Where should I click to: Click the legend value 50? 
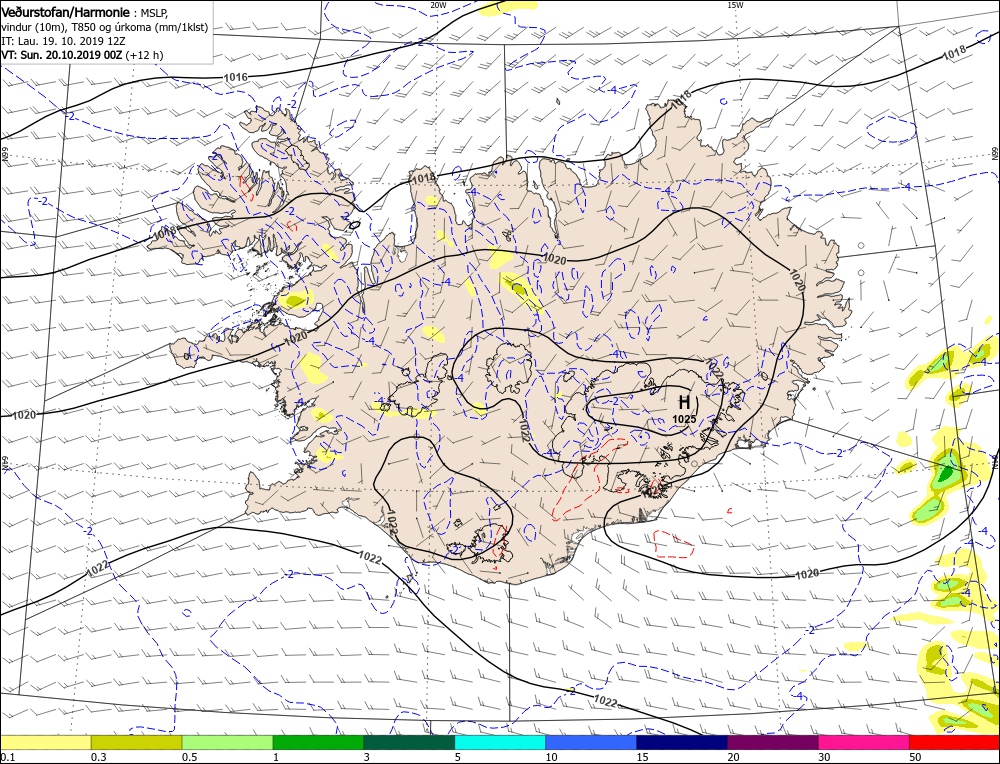[x=915, y=757]
